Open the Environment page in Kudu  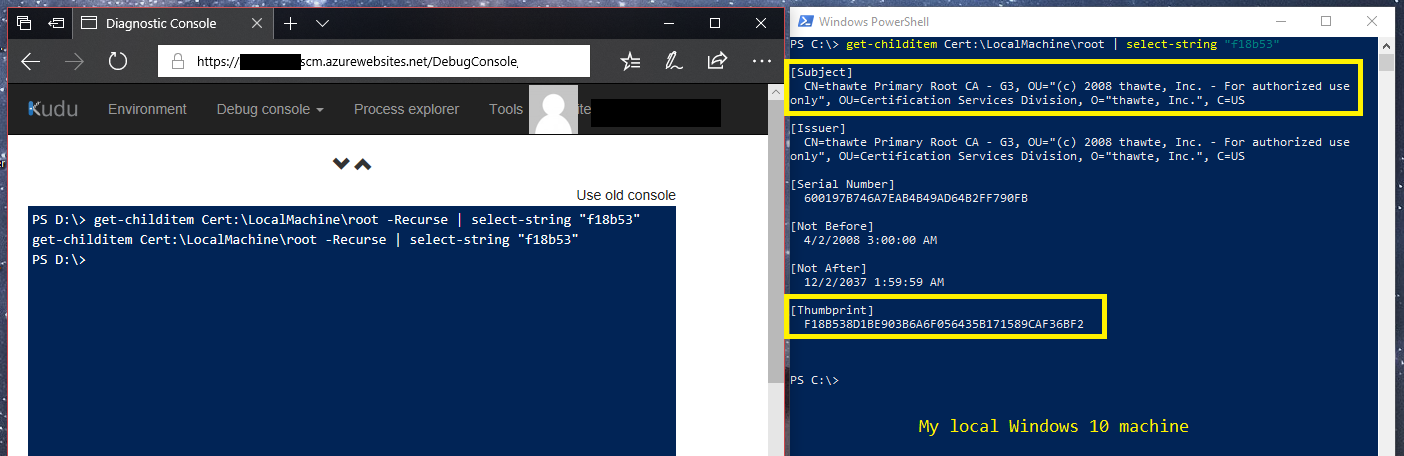tap(147, 109)
